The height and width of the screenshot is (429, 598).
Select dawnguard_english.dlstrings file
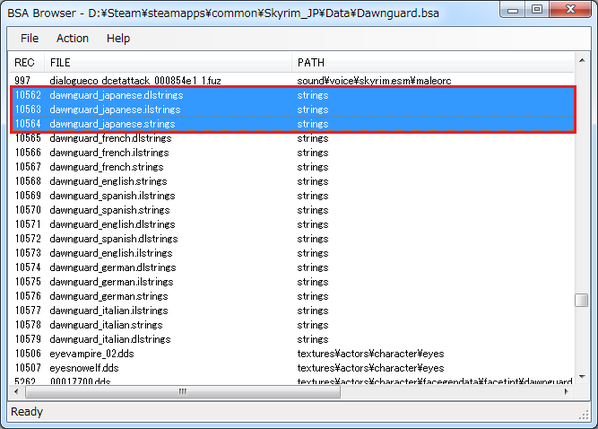pyautogui.click(x=113, y=224)
